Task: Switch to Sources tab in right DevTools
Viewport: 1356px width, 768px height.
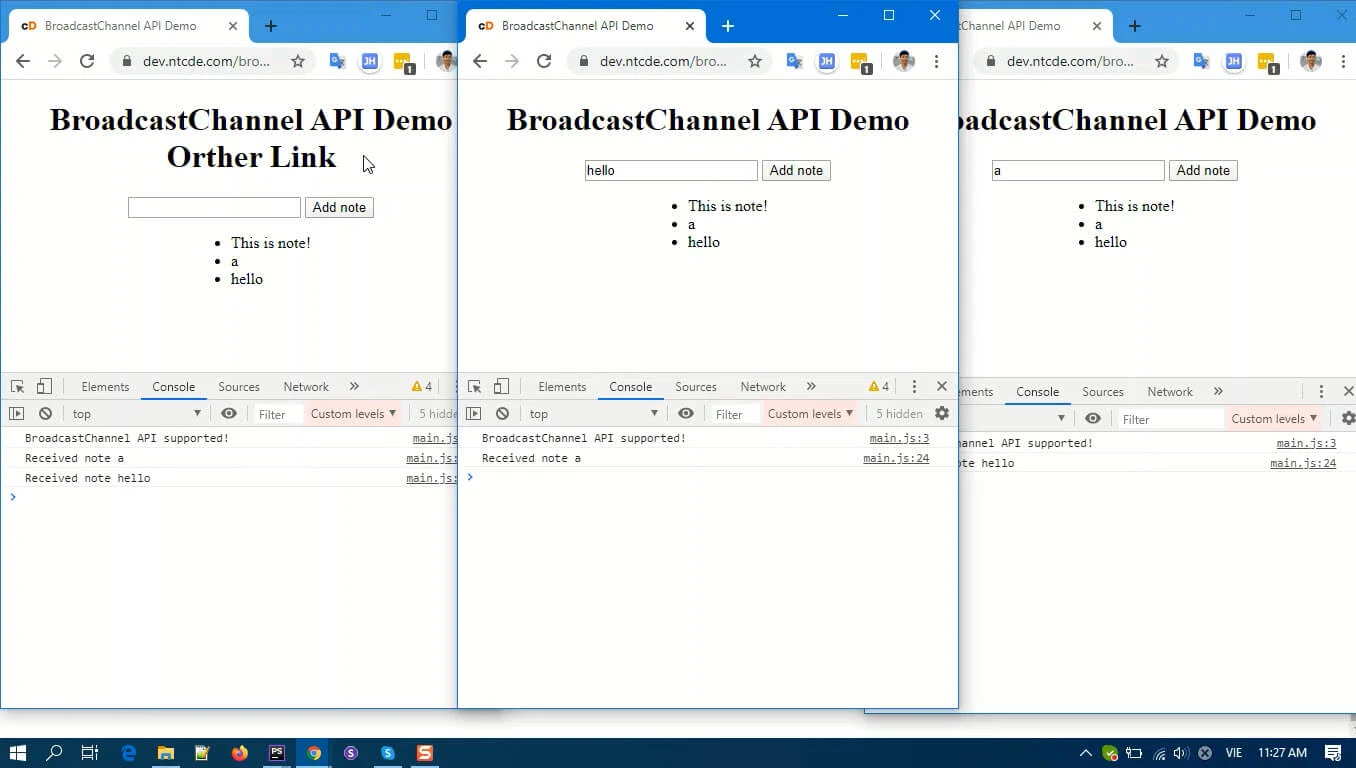Action: click(1103, 392)
